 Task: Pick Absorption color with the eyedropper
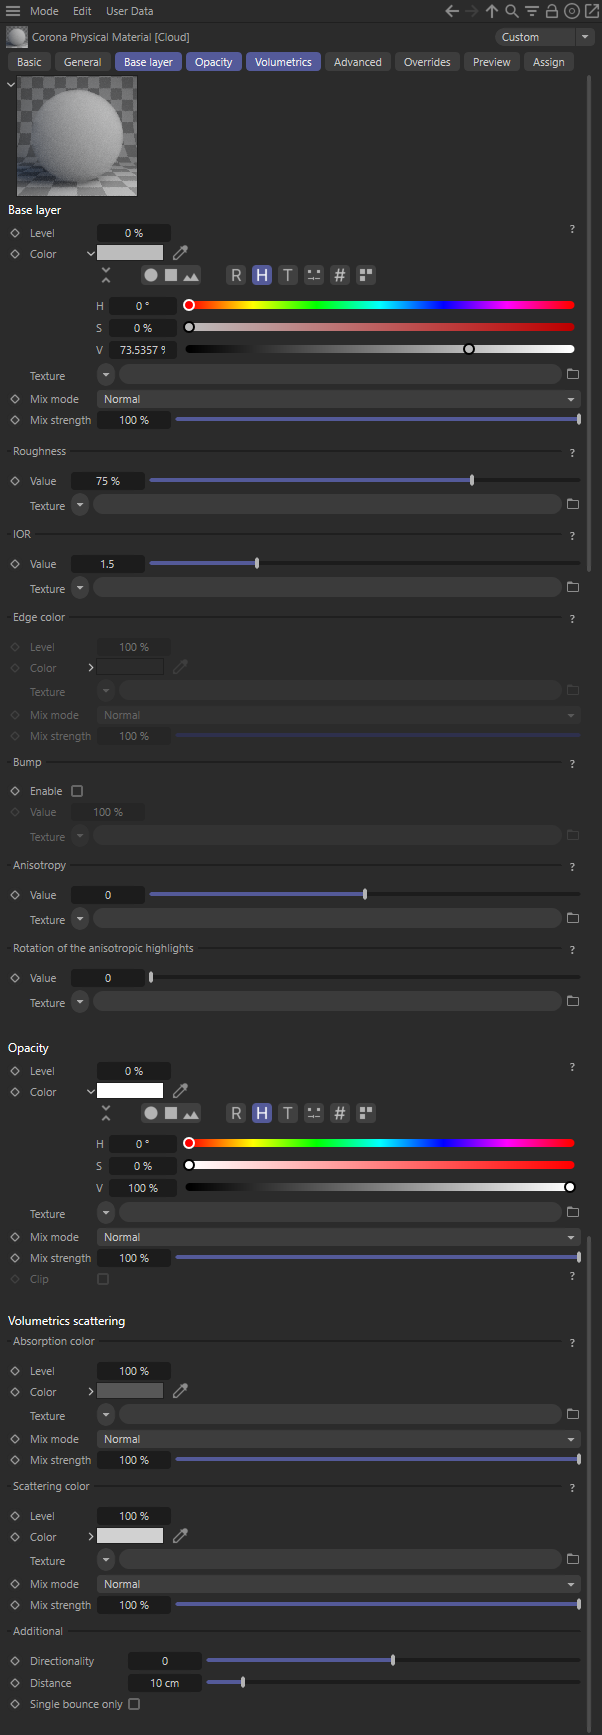click(x=180, y=1391)
